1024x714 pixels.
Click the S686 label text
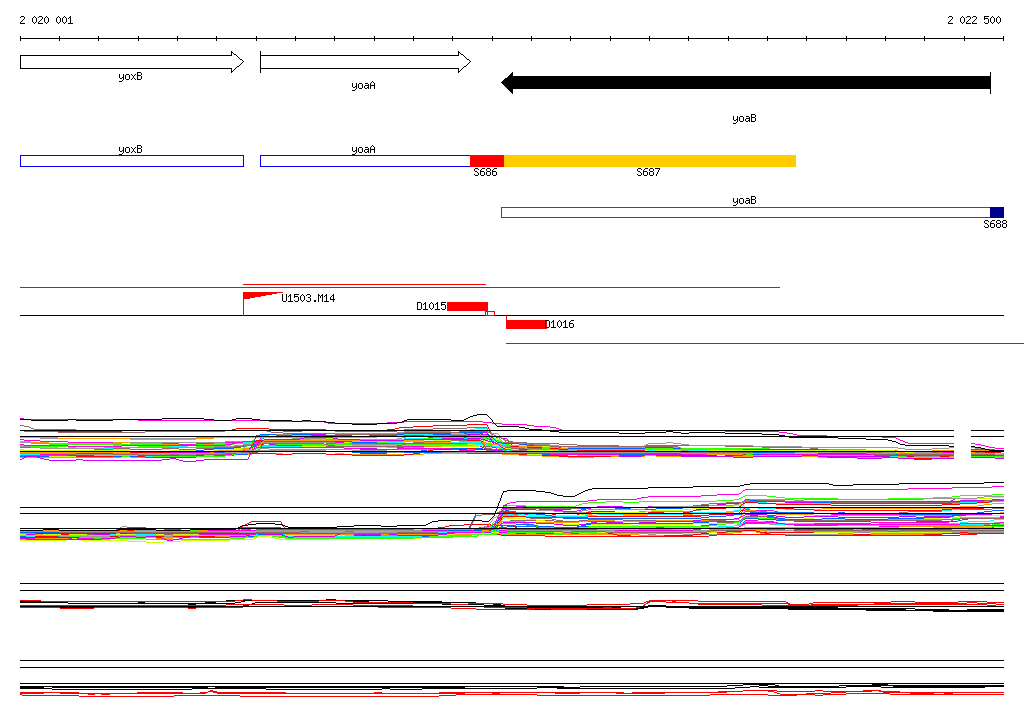coord(485,172)
